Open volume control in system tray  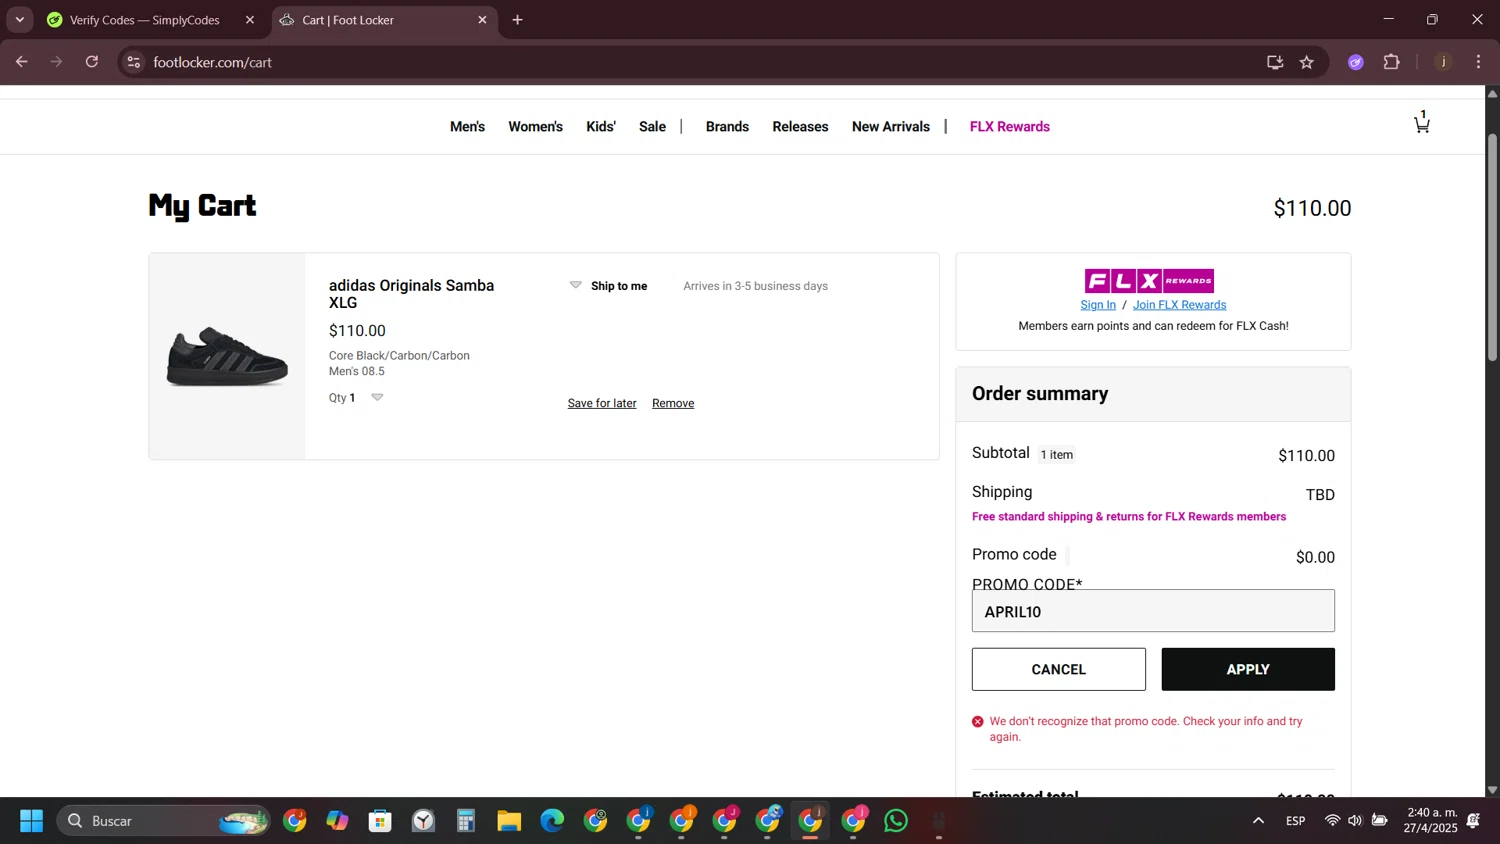tap(1355, 821)
